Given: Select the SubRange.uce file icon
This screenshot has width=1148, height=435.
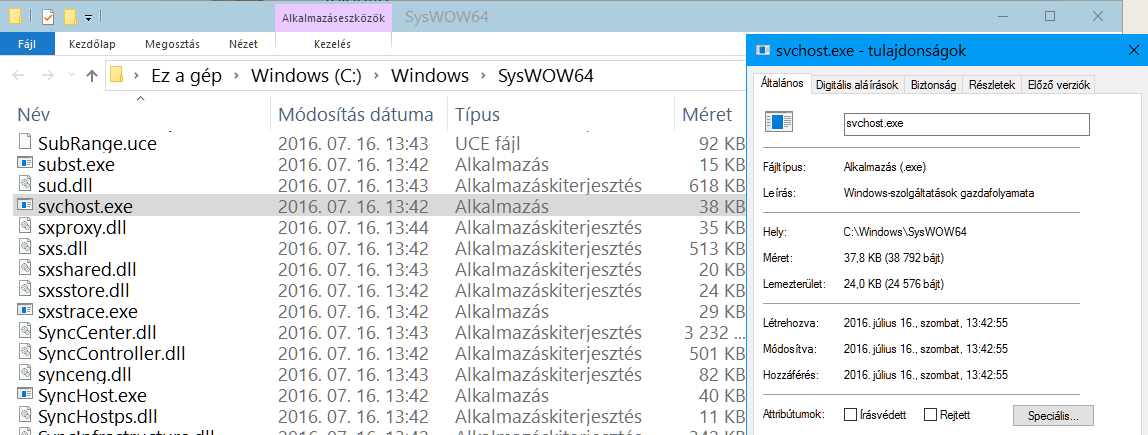Looking at the screenshot, I should tap(25, 143).
